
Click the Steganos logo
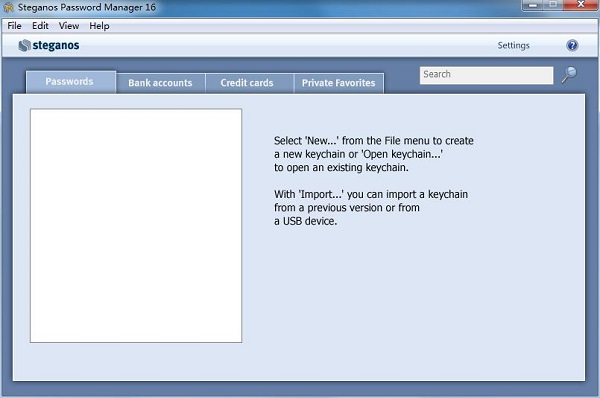click(49, 46)
